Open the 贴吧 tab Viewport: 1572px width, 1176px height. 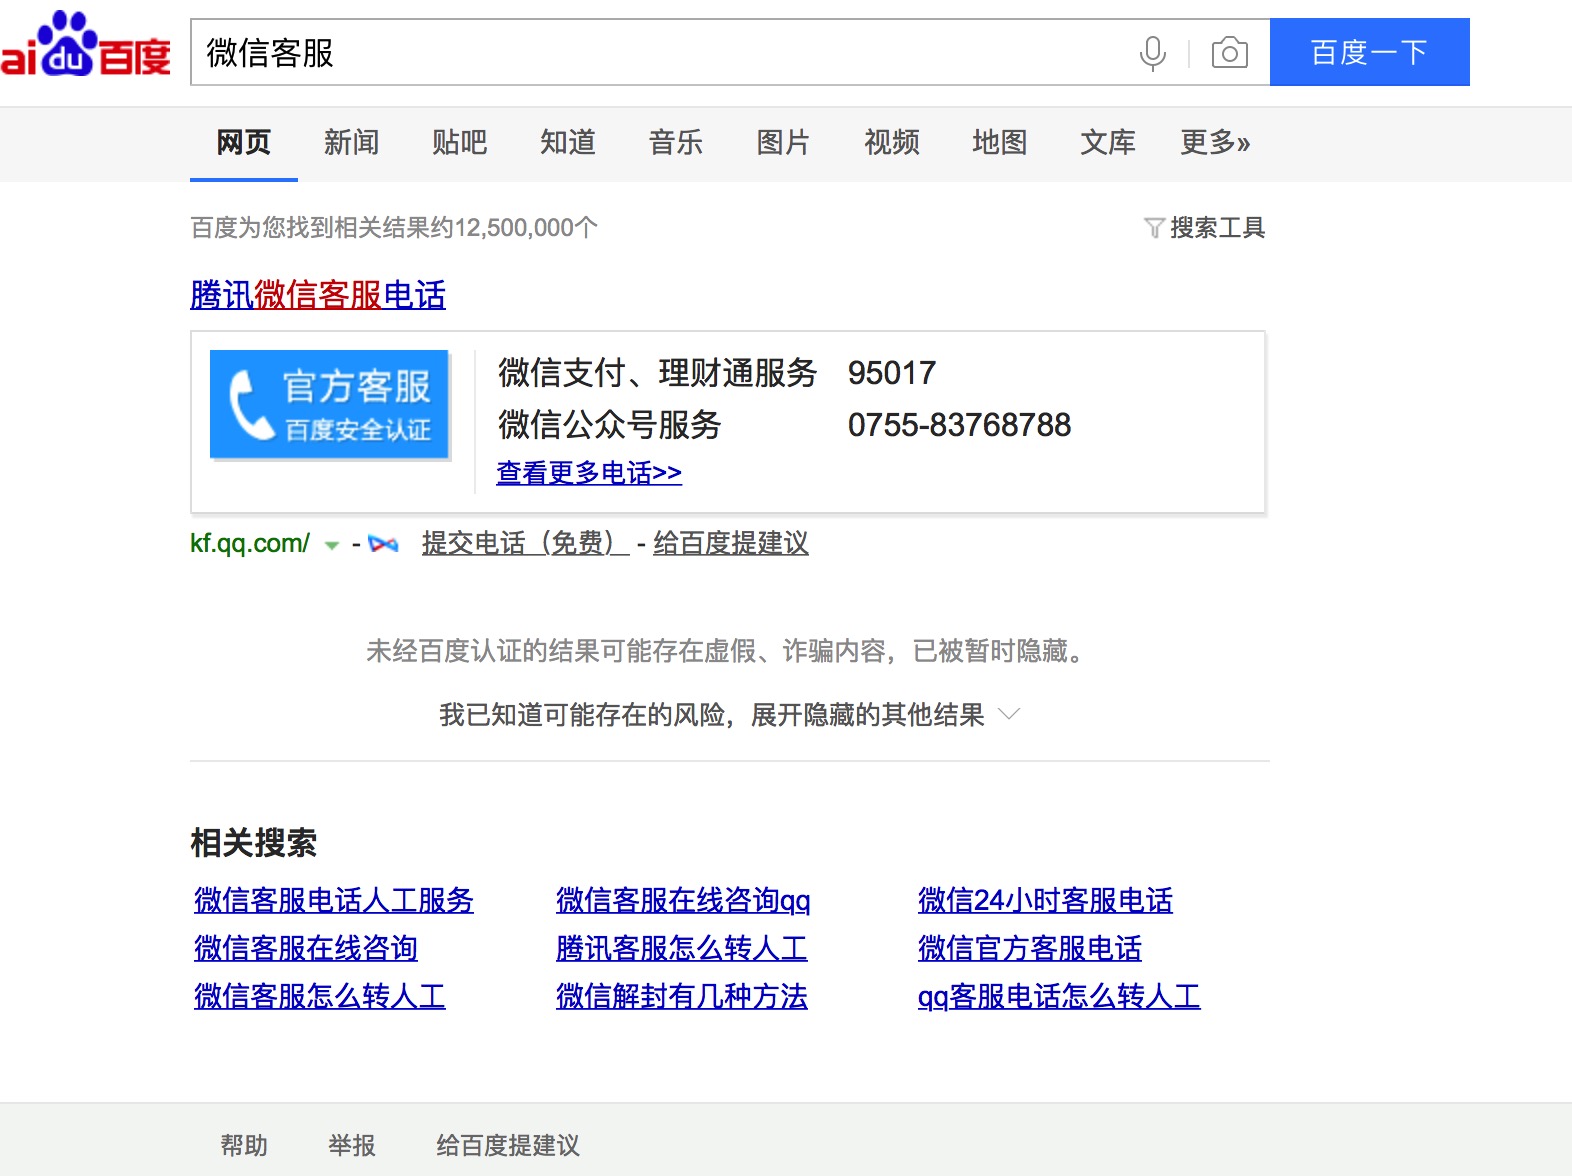(460, 143)
